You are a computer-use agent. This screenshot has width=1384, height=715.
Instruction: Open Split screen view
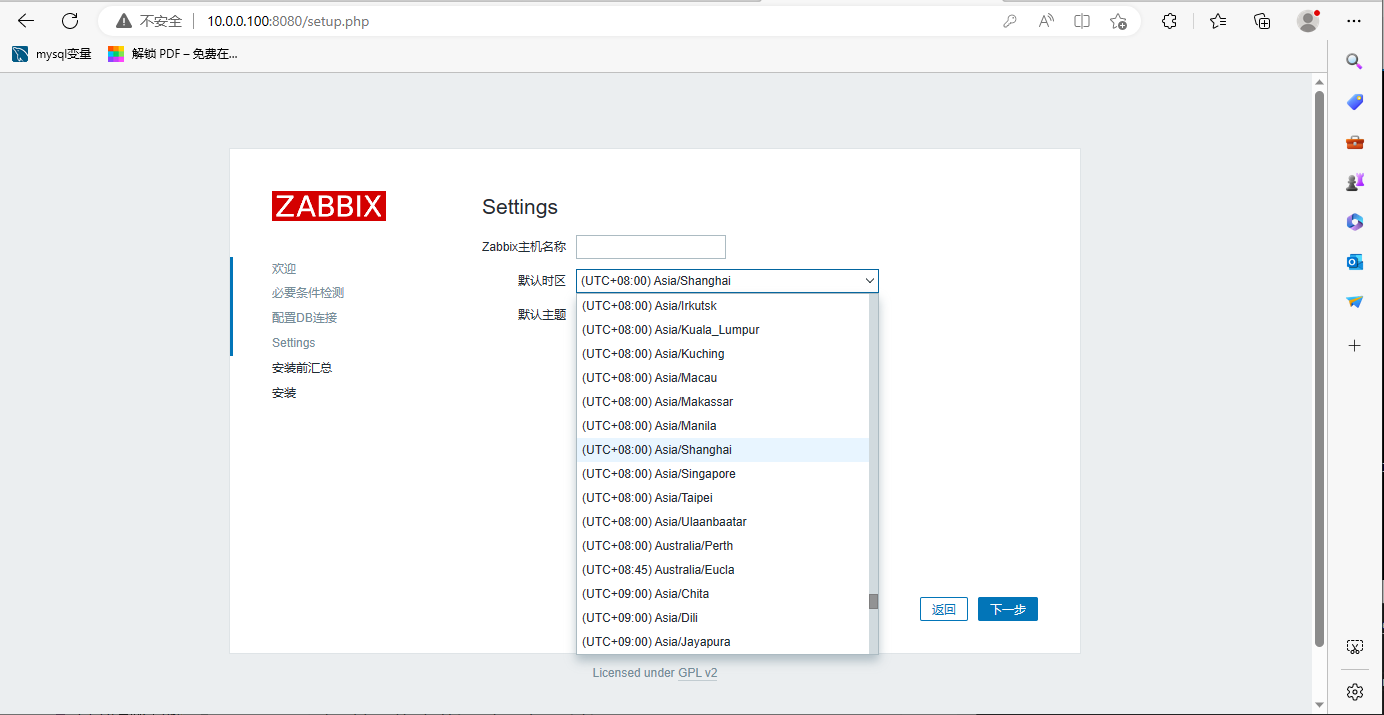[1081, 21]
